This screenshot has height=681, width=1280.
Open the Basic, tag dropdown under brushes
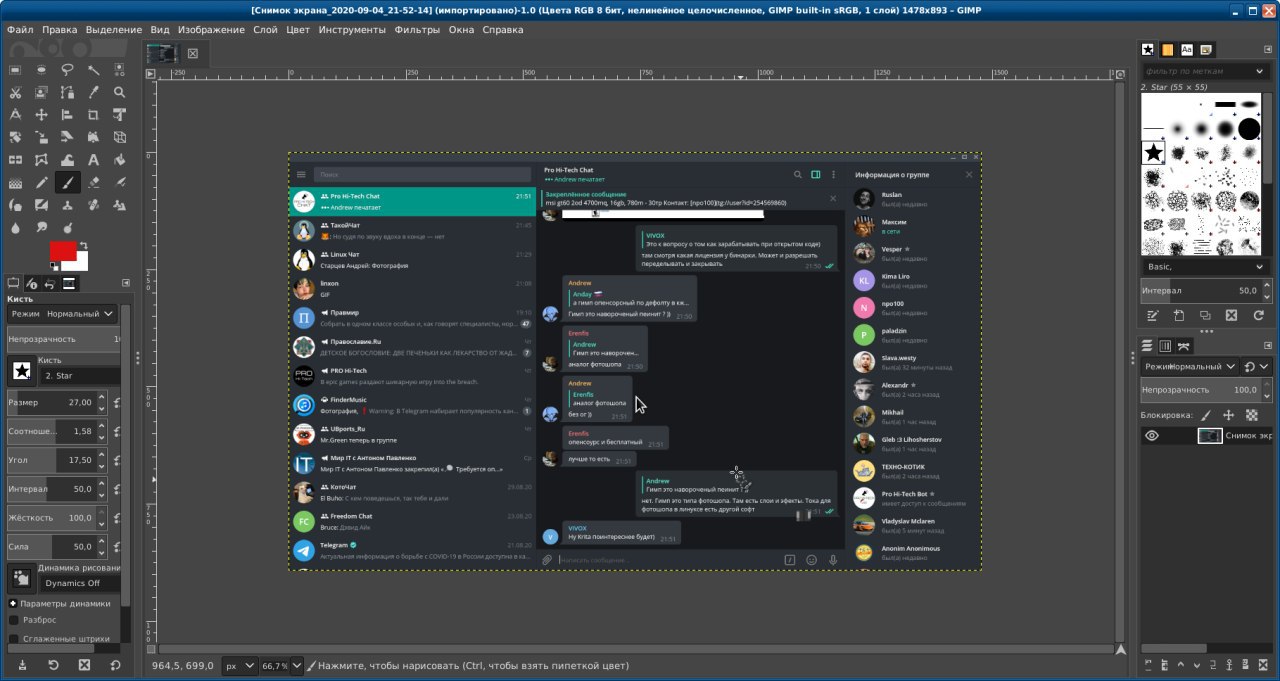coord(1205,267)
